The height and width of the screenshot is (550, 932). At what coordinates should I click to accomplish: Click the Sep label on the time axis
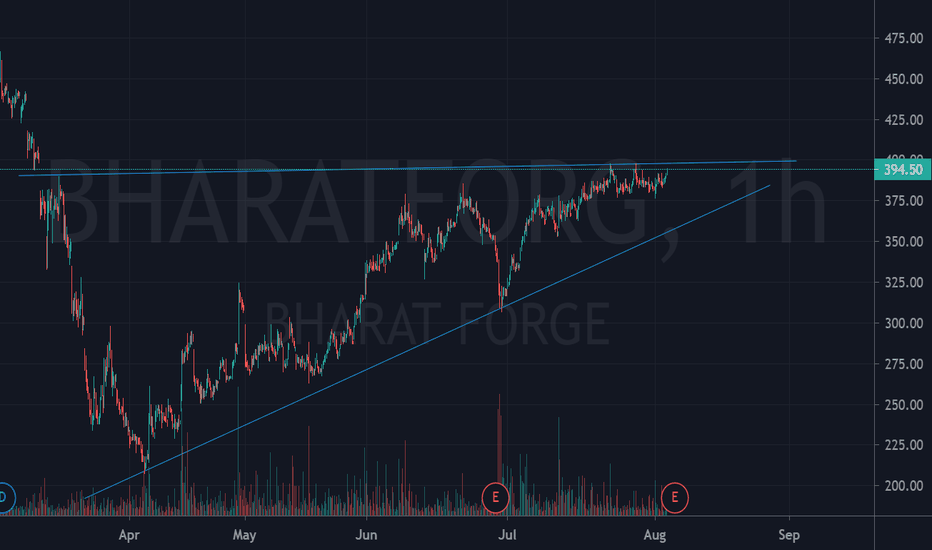coord(789,535)
